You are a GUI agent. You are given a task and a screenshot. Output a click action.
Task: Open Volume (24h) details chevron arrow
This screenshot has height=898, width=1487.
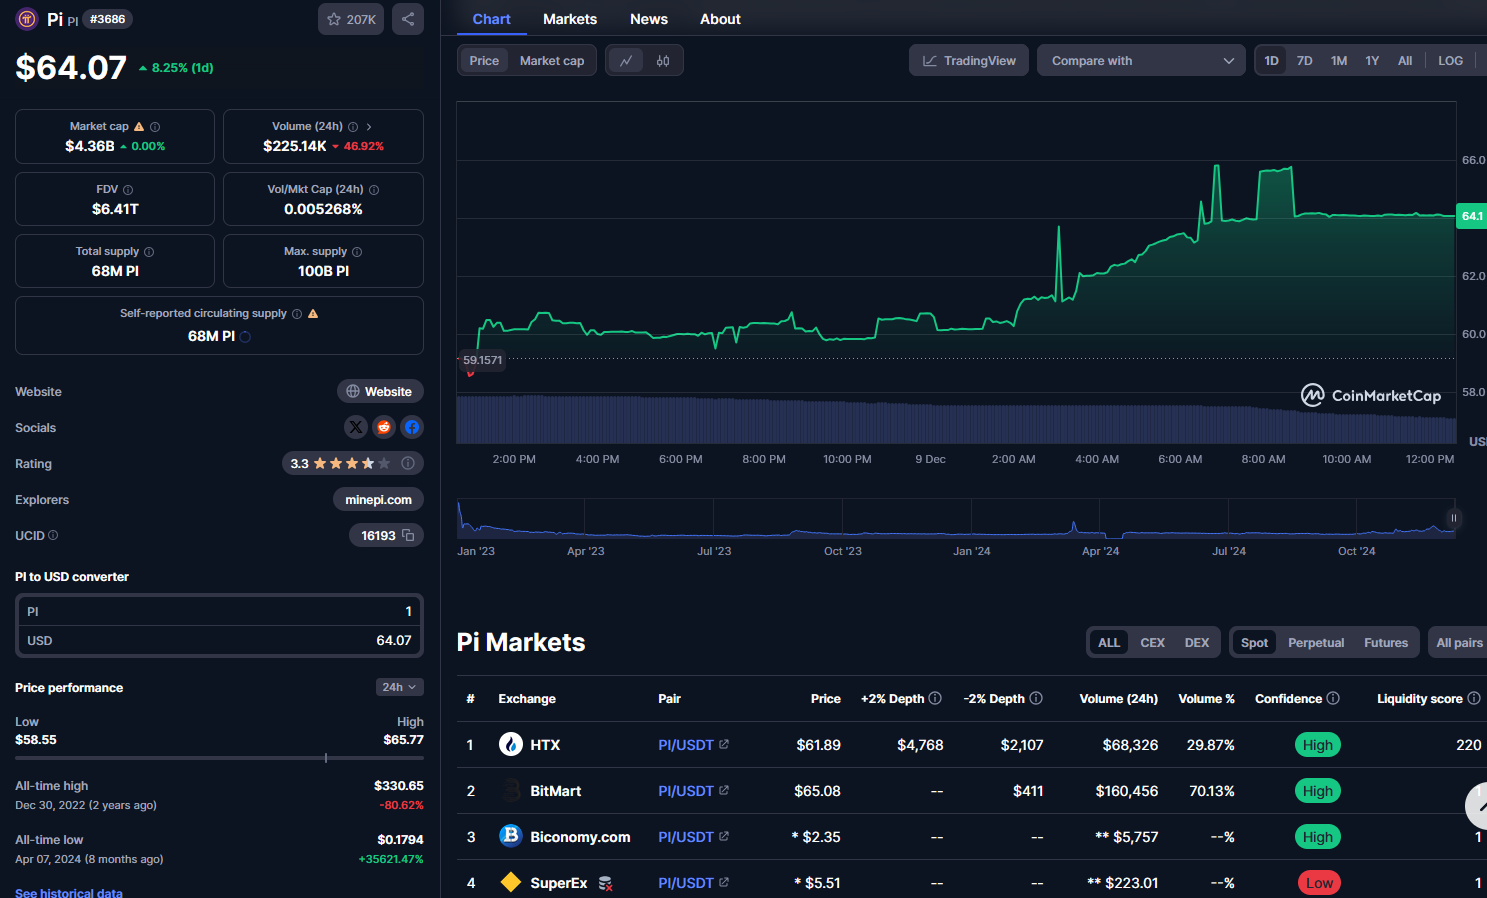tap(369, 127)
